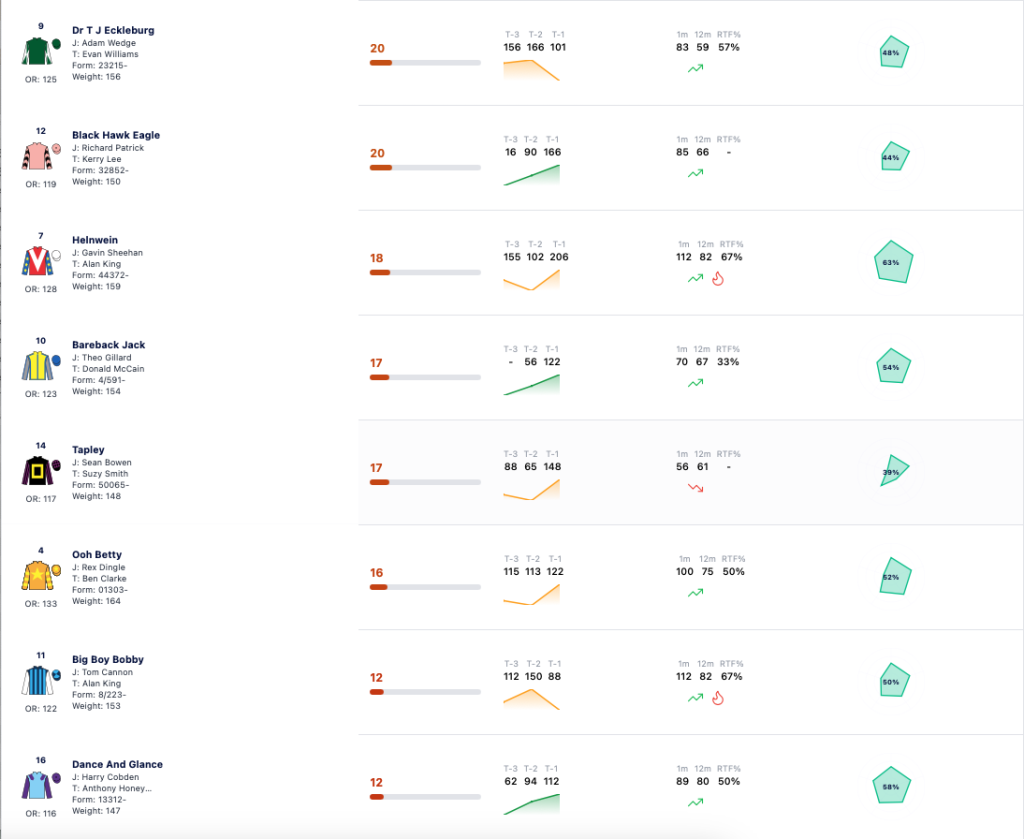Click Ooh Betty's orange star silks icon

40,575
